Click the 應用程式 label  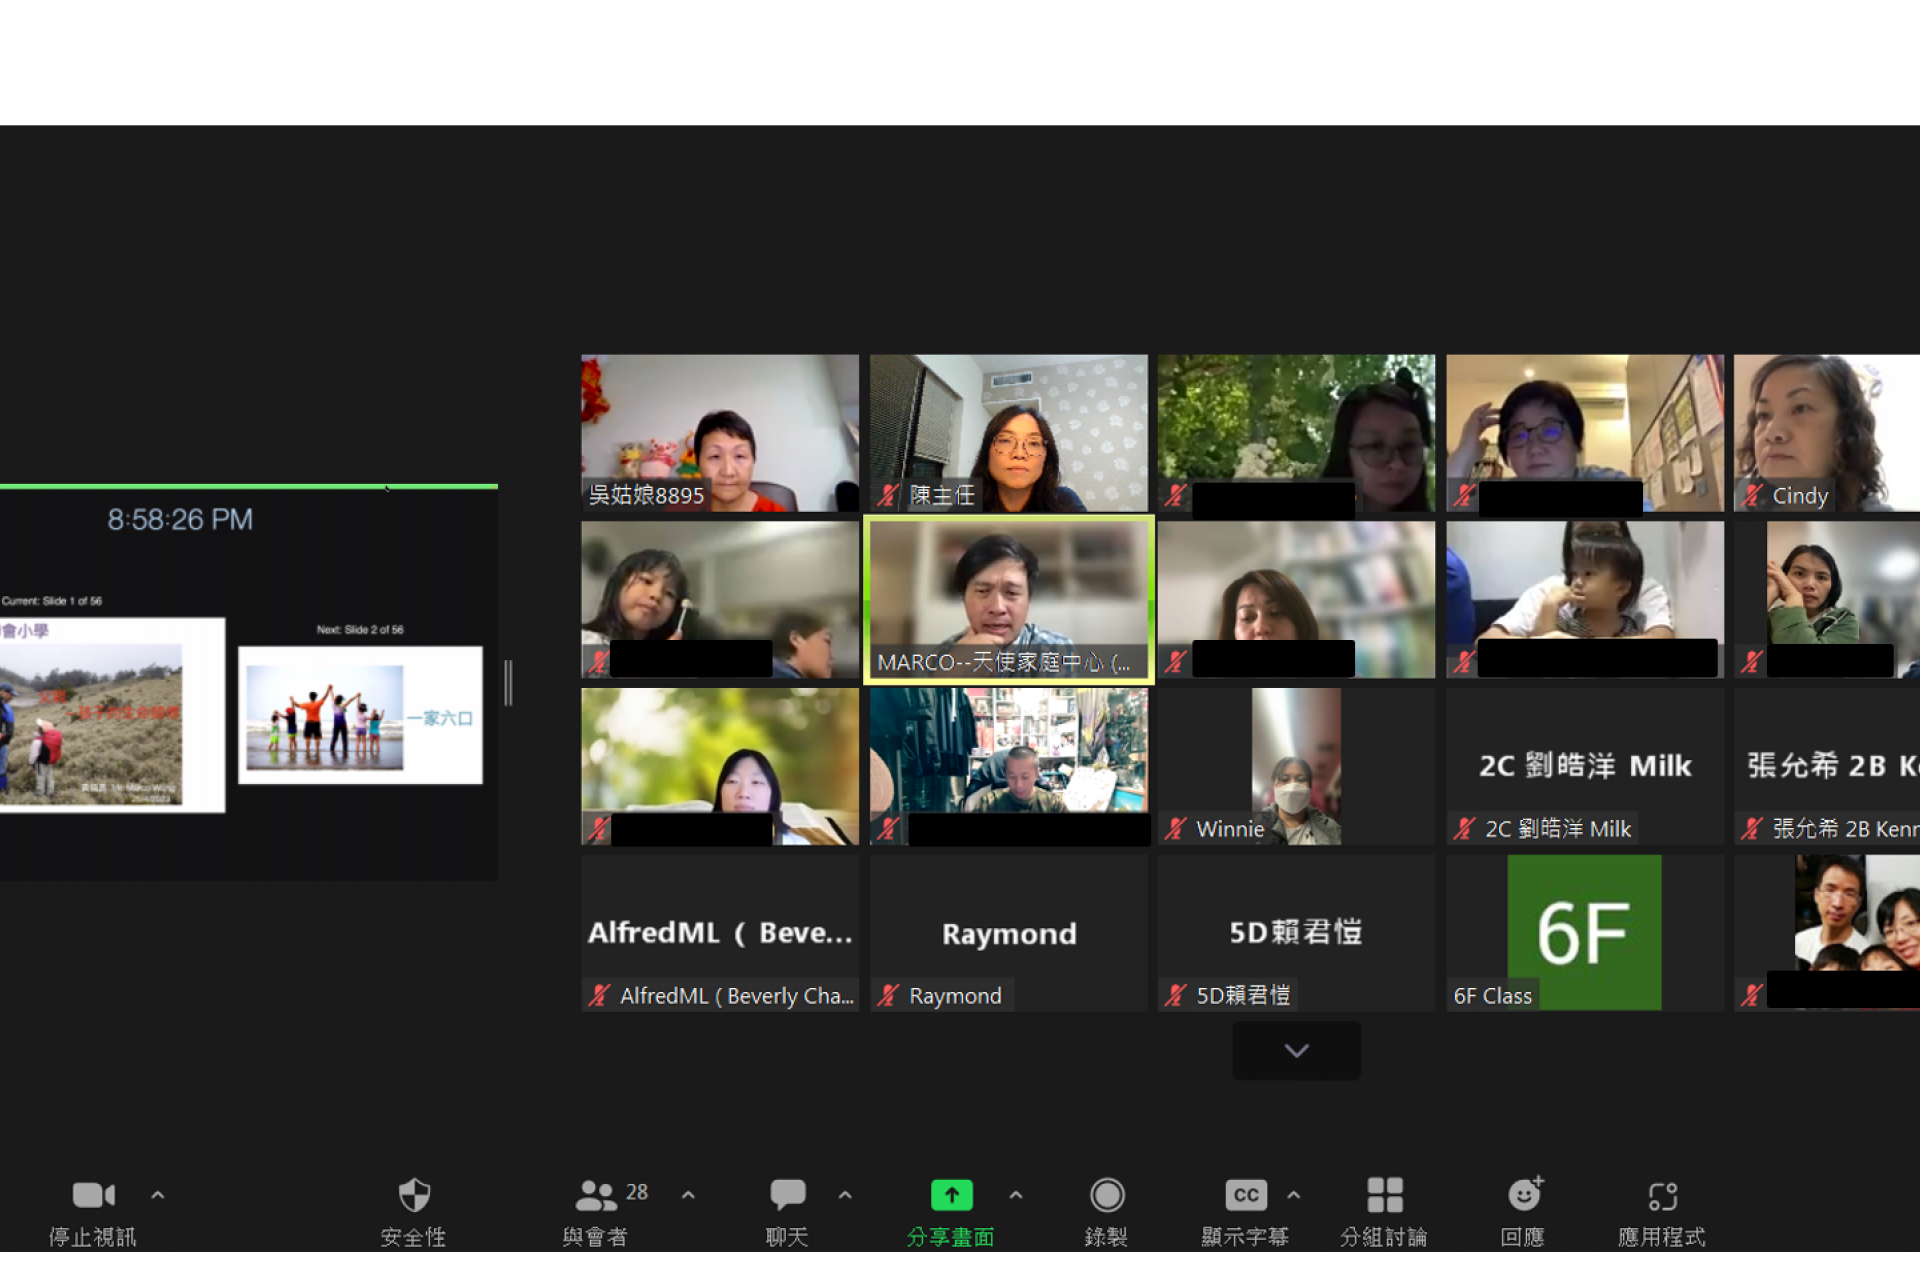1662,1237
